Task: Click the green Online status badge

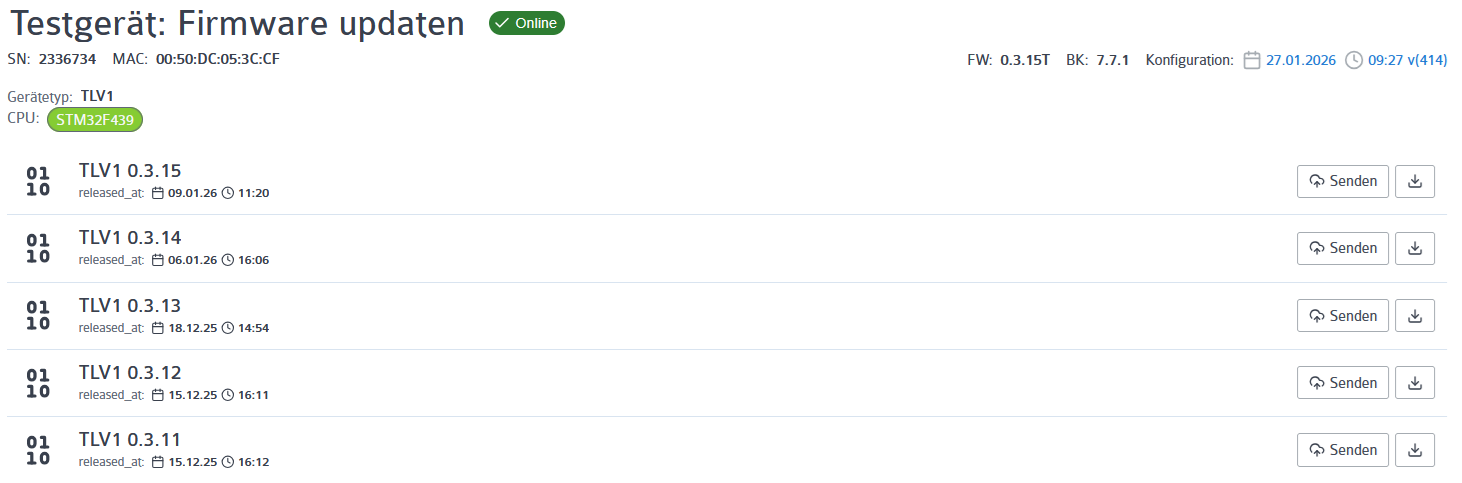Action: coord(526,23)
